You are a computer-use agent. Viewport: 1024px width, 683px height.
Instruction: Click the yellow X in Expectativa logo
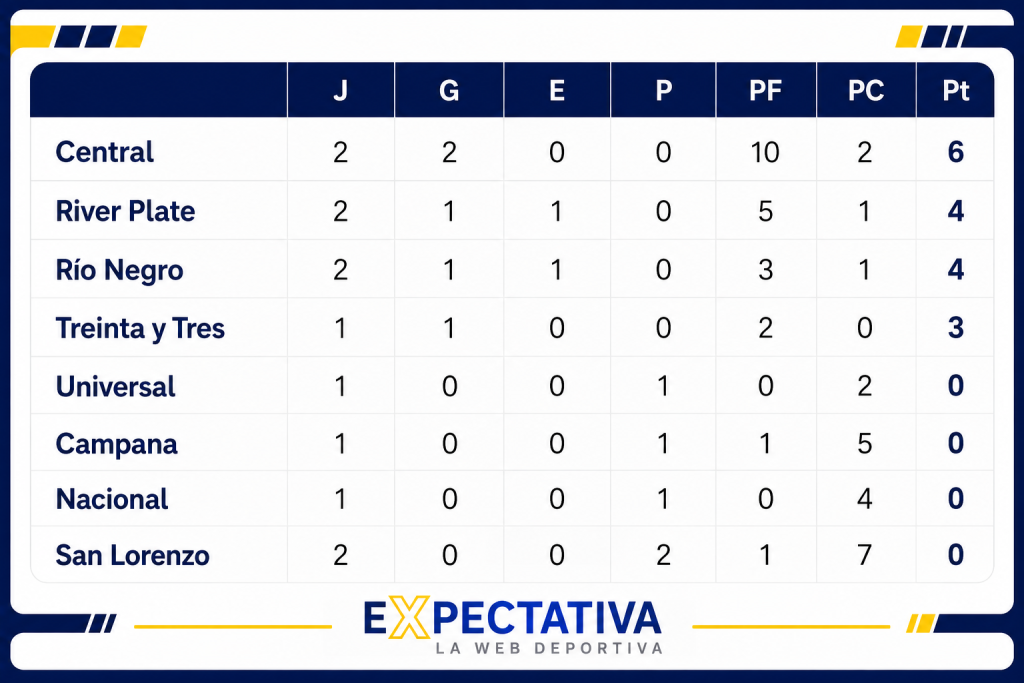click(x=409, y=617)
